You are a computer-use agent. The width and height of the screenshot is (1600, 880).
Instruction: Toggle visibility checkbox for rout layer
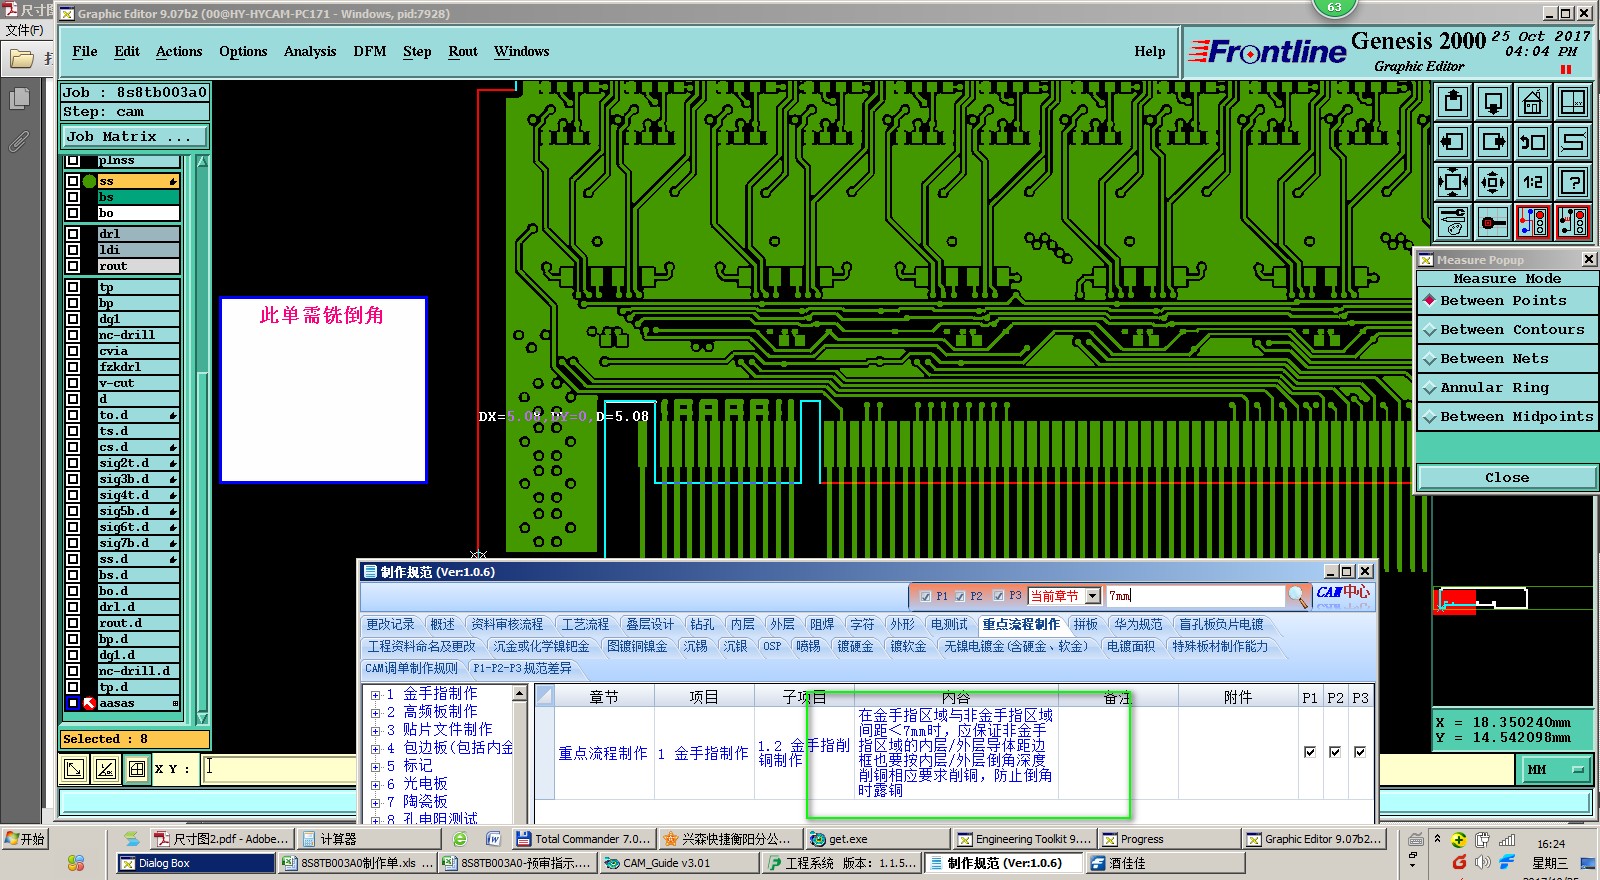click(x=73, y=266)
